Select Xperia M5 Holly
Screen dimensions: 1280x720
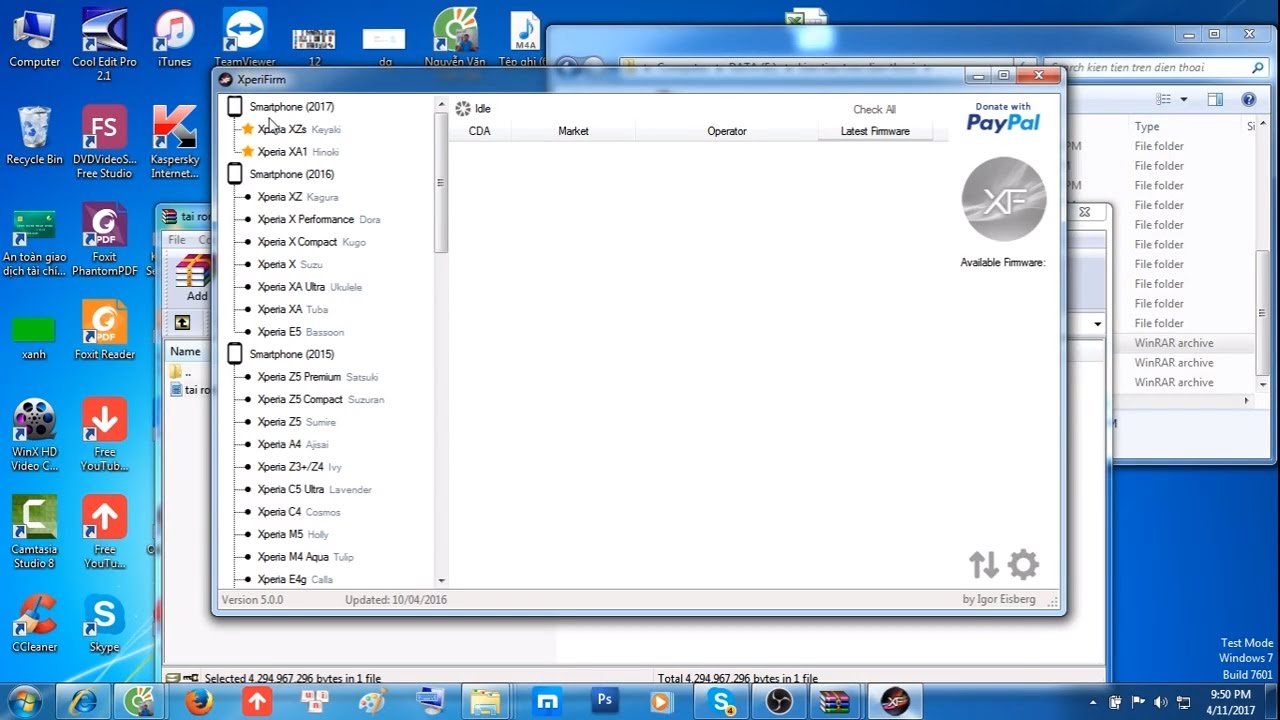[292, 534]
